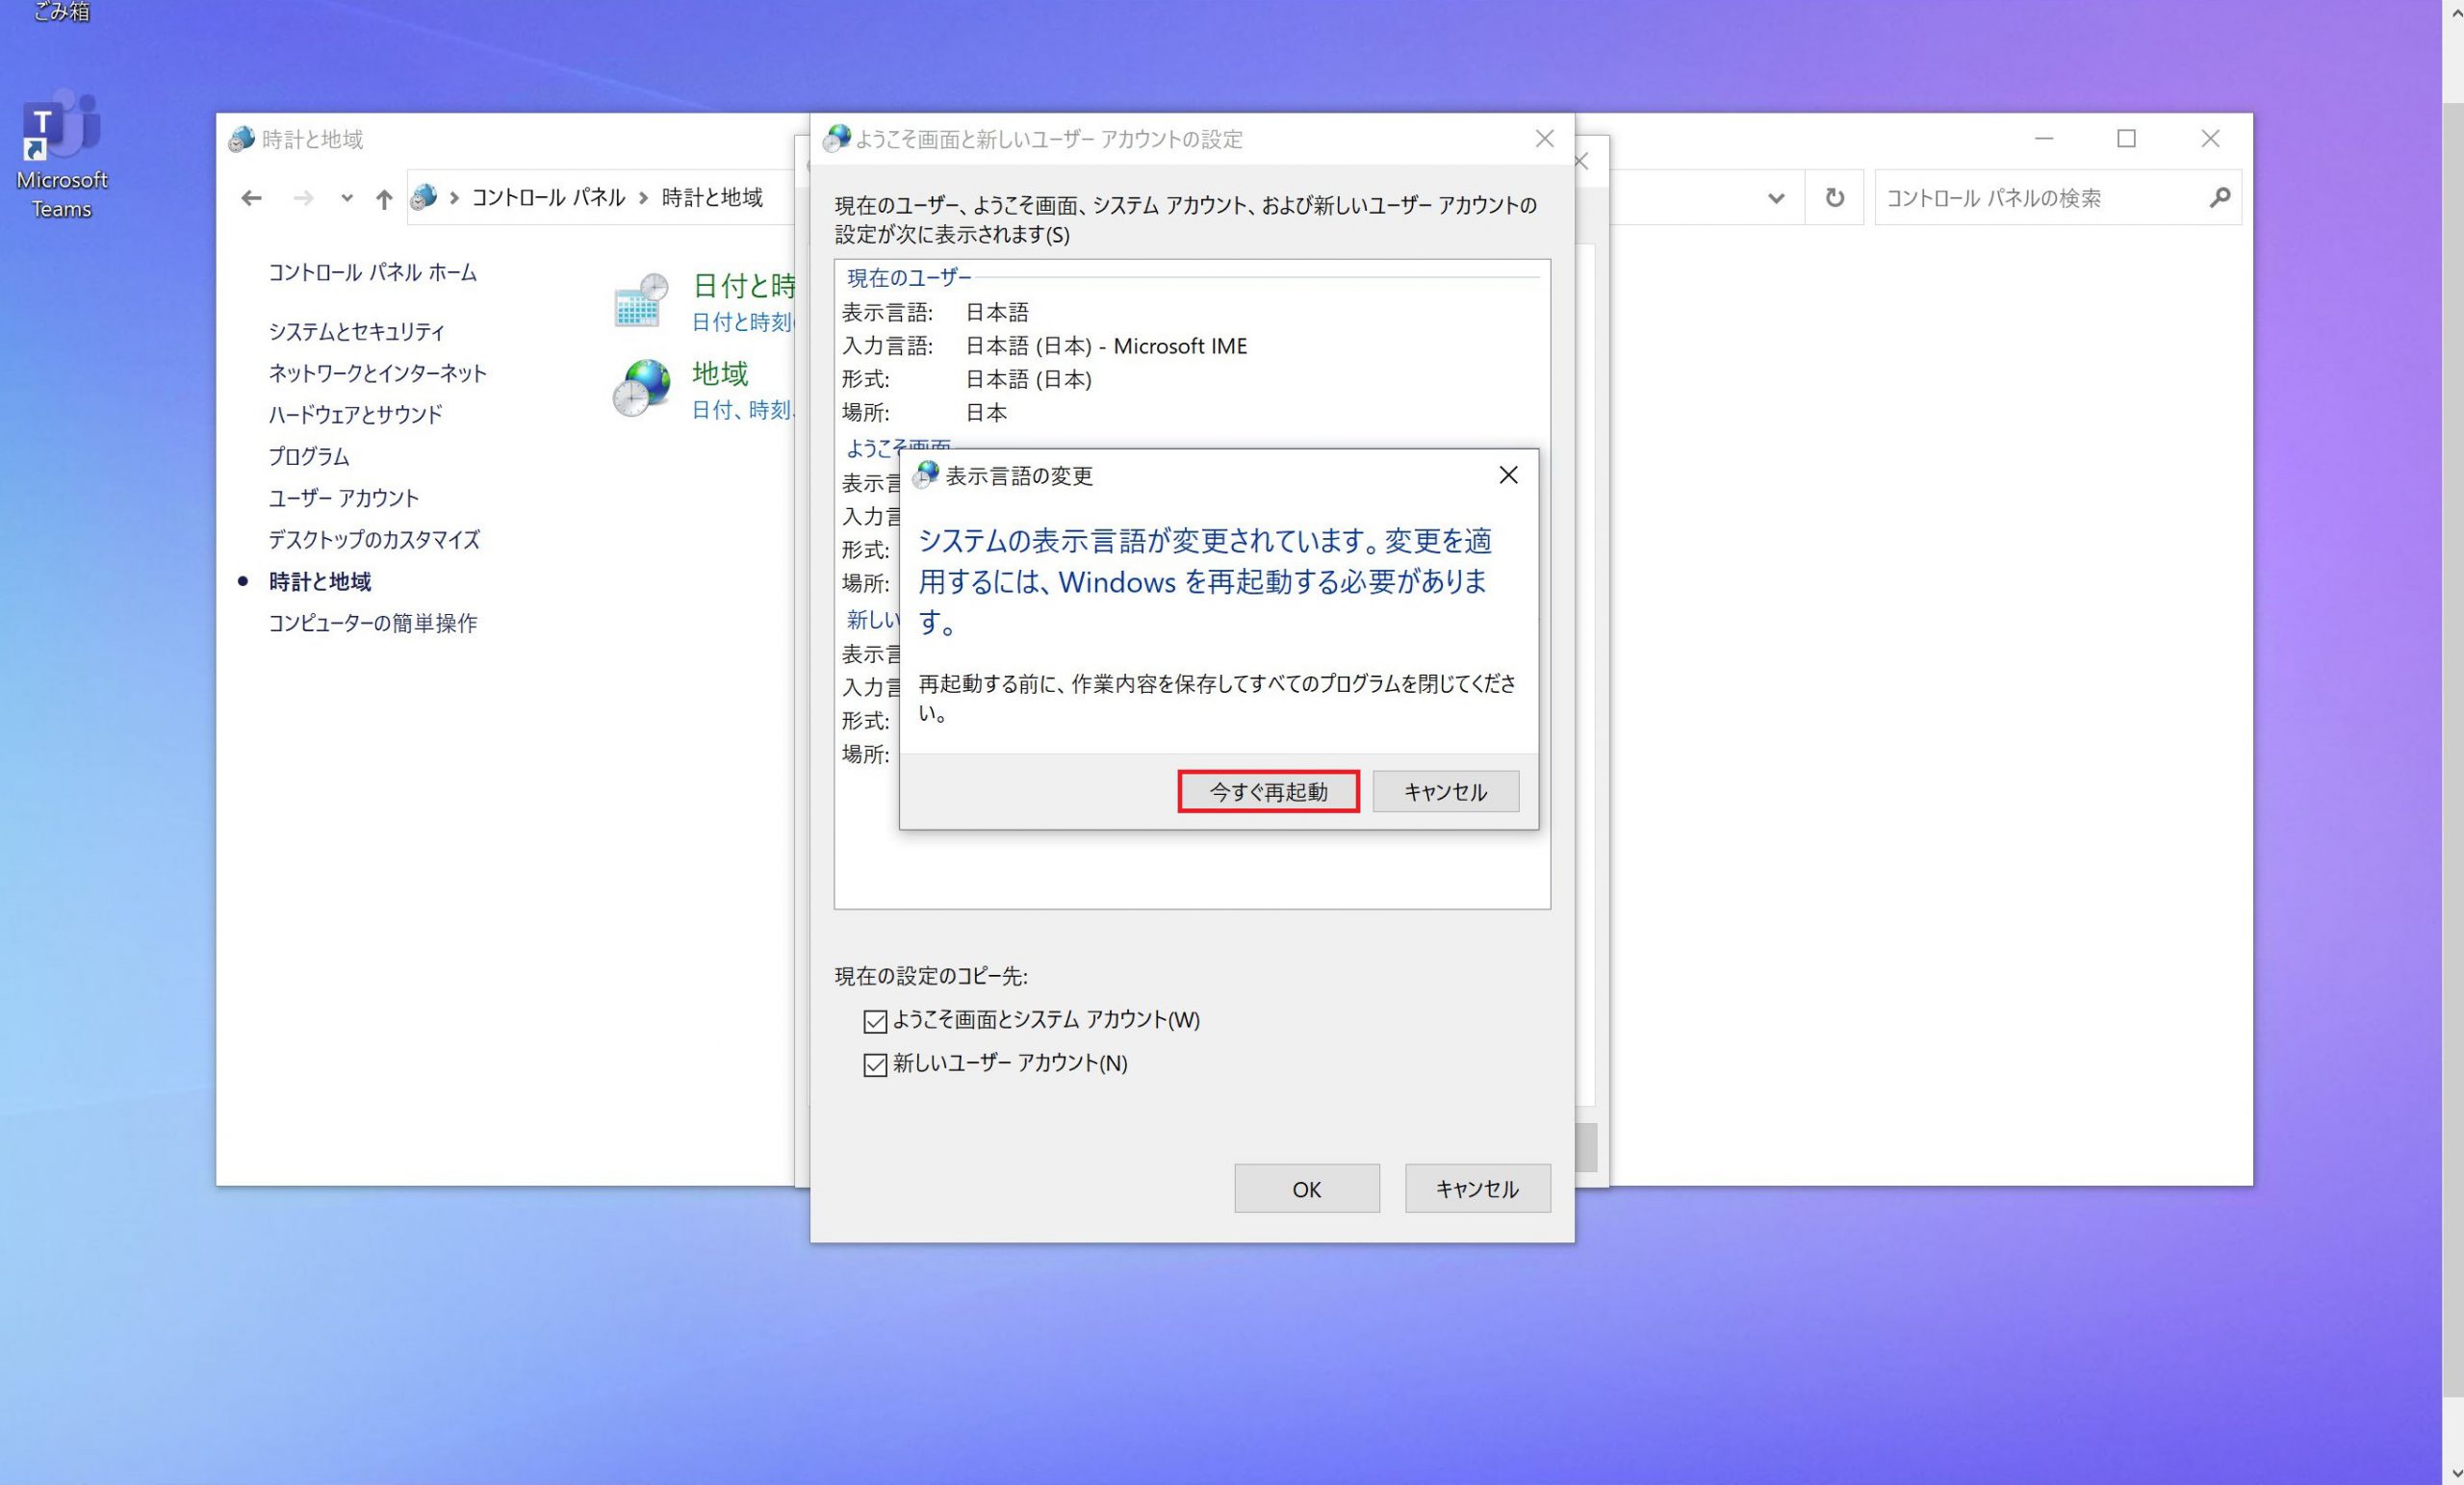
Task: Click the back arrow in Control Panel
Action: click(251, 198)
